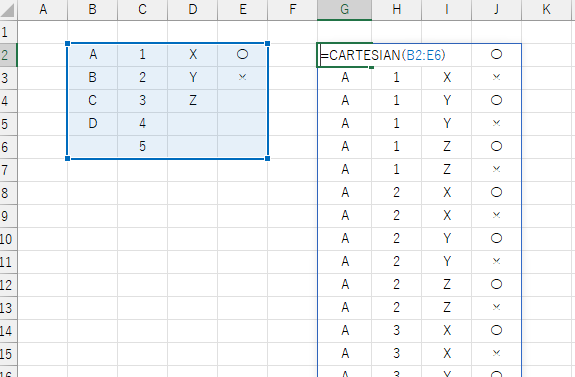The image size is (575, 377).
Task: Click cell E2 containing the circle
Action: tap(243, 55)
